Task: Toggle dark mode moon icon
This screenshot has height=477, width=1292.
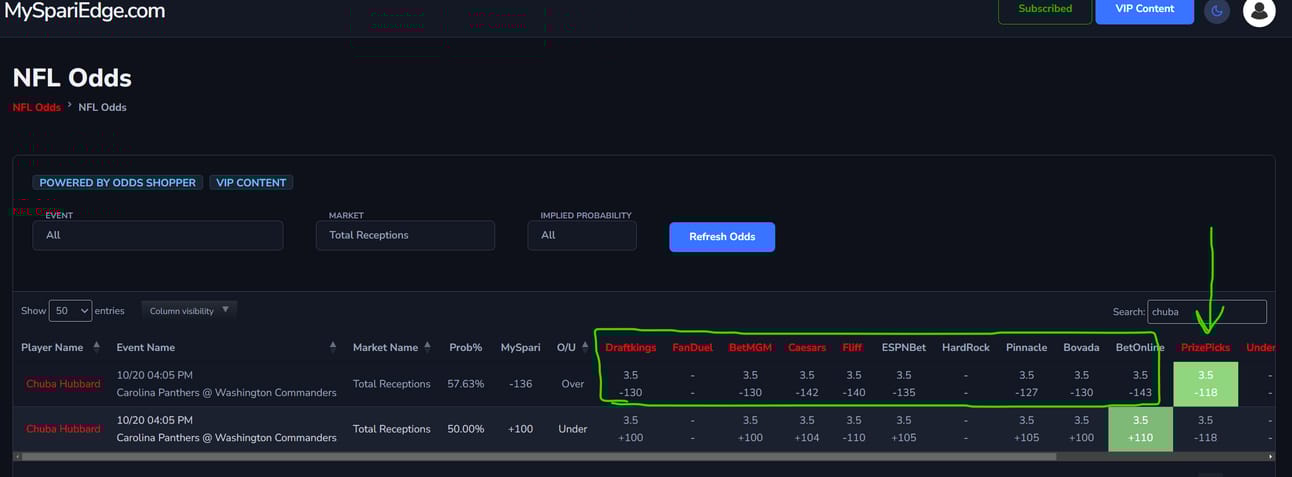Action: coord(1217,11)
